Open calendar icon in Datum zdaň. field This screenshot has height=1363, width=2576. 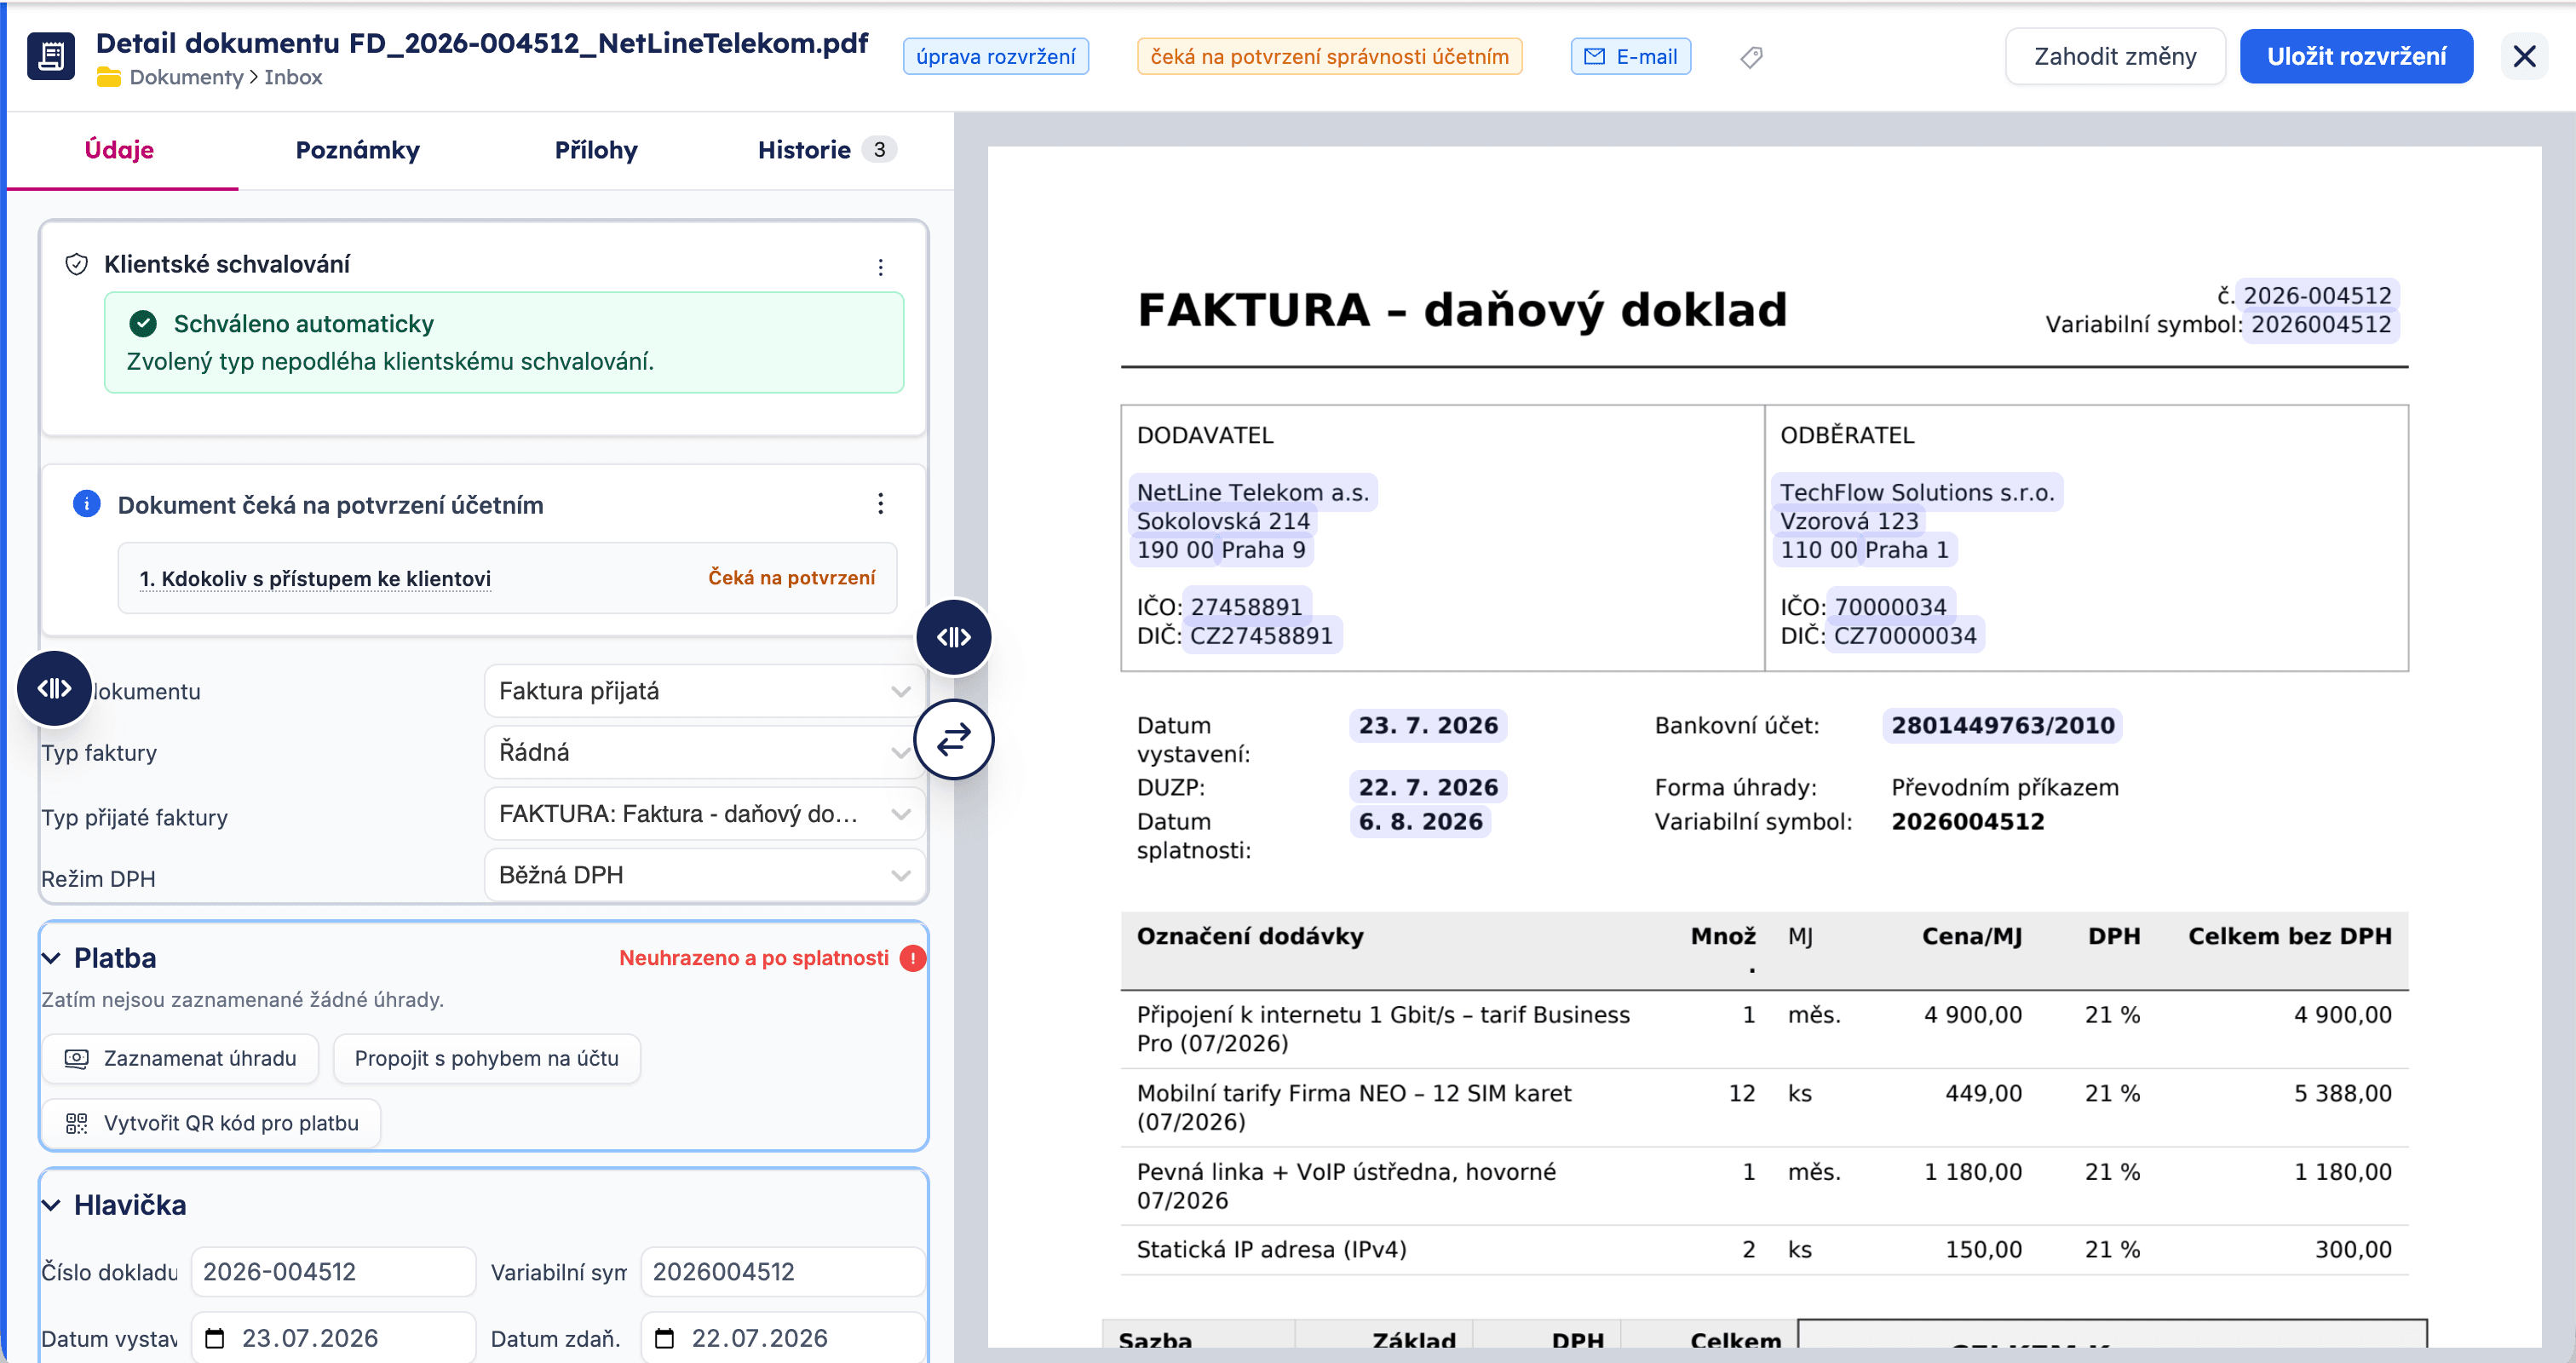pos(665,1338)
